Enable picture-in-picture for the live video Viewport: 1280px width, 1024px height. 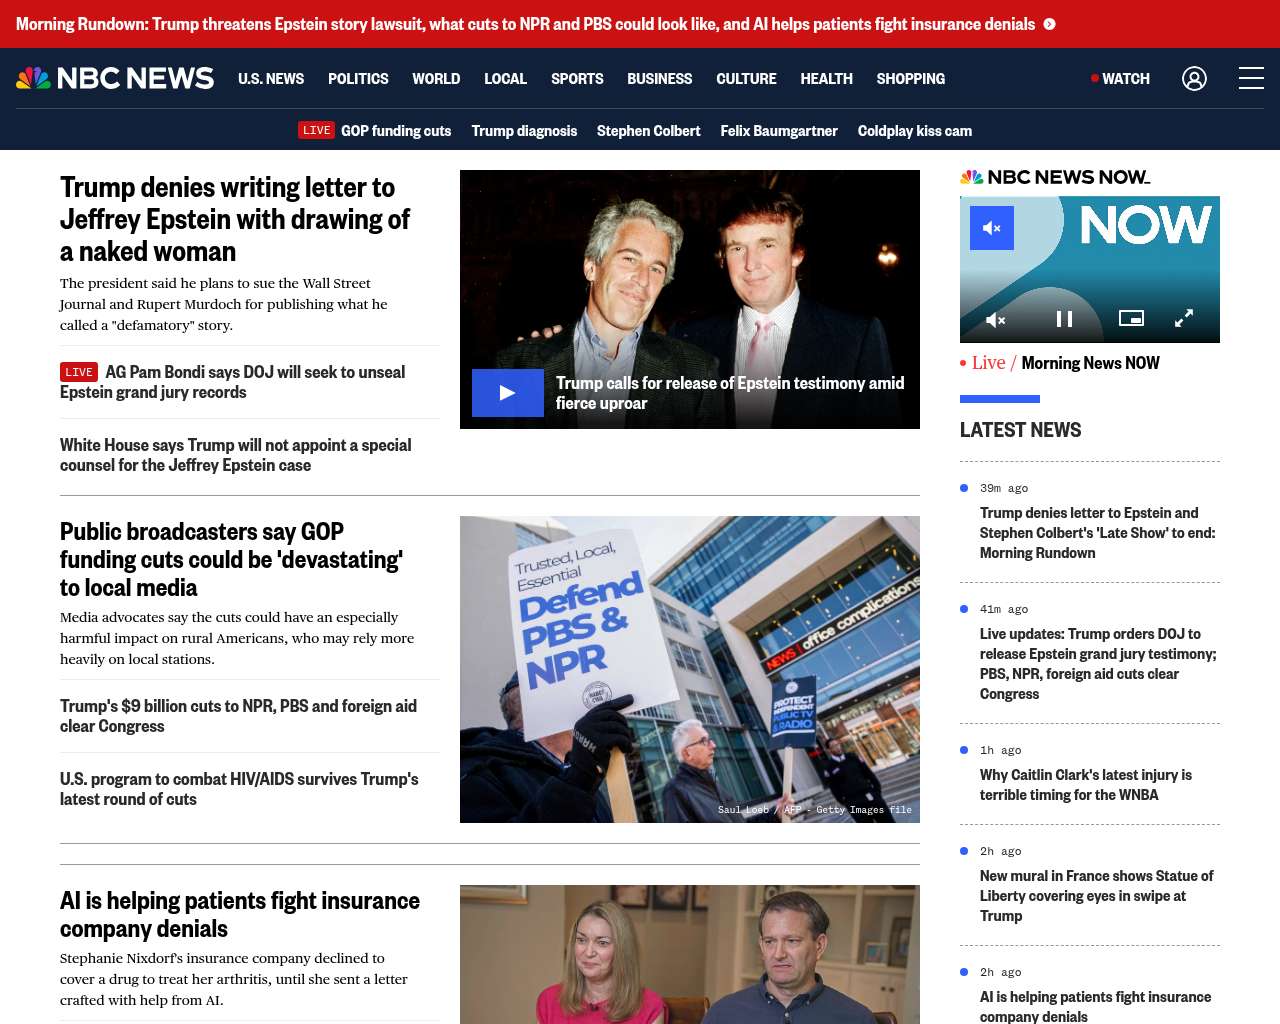click(x=1131, y=318)
